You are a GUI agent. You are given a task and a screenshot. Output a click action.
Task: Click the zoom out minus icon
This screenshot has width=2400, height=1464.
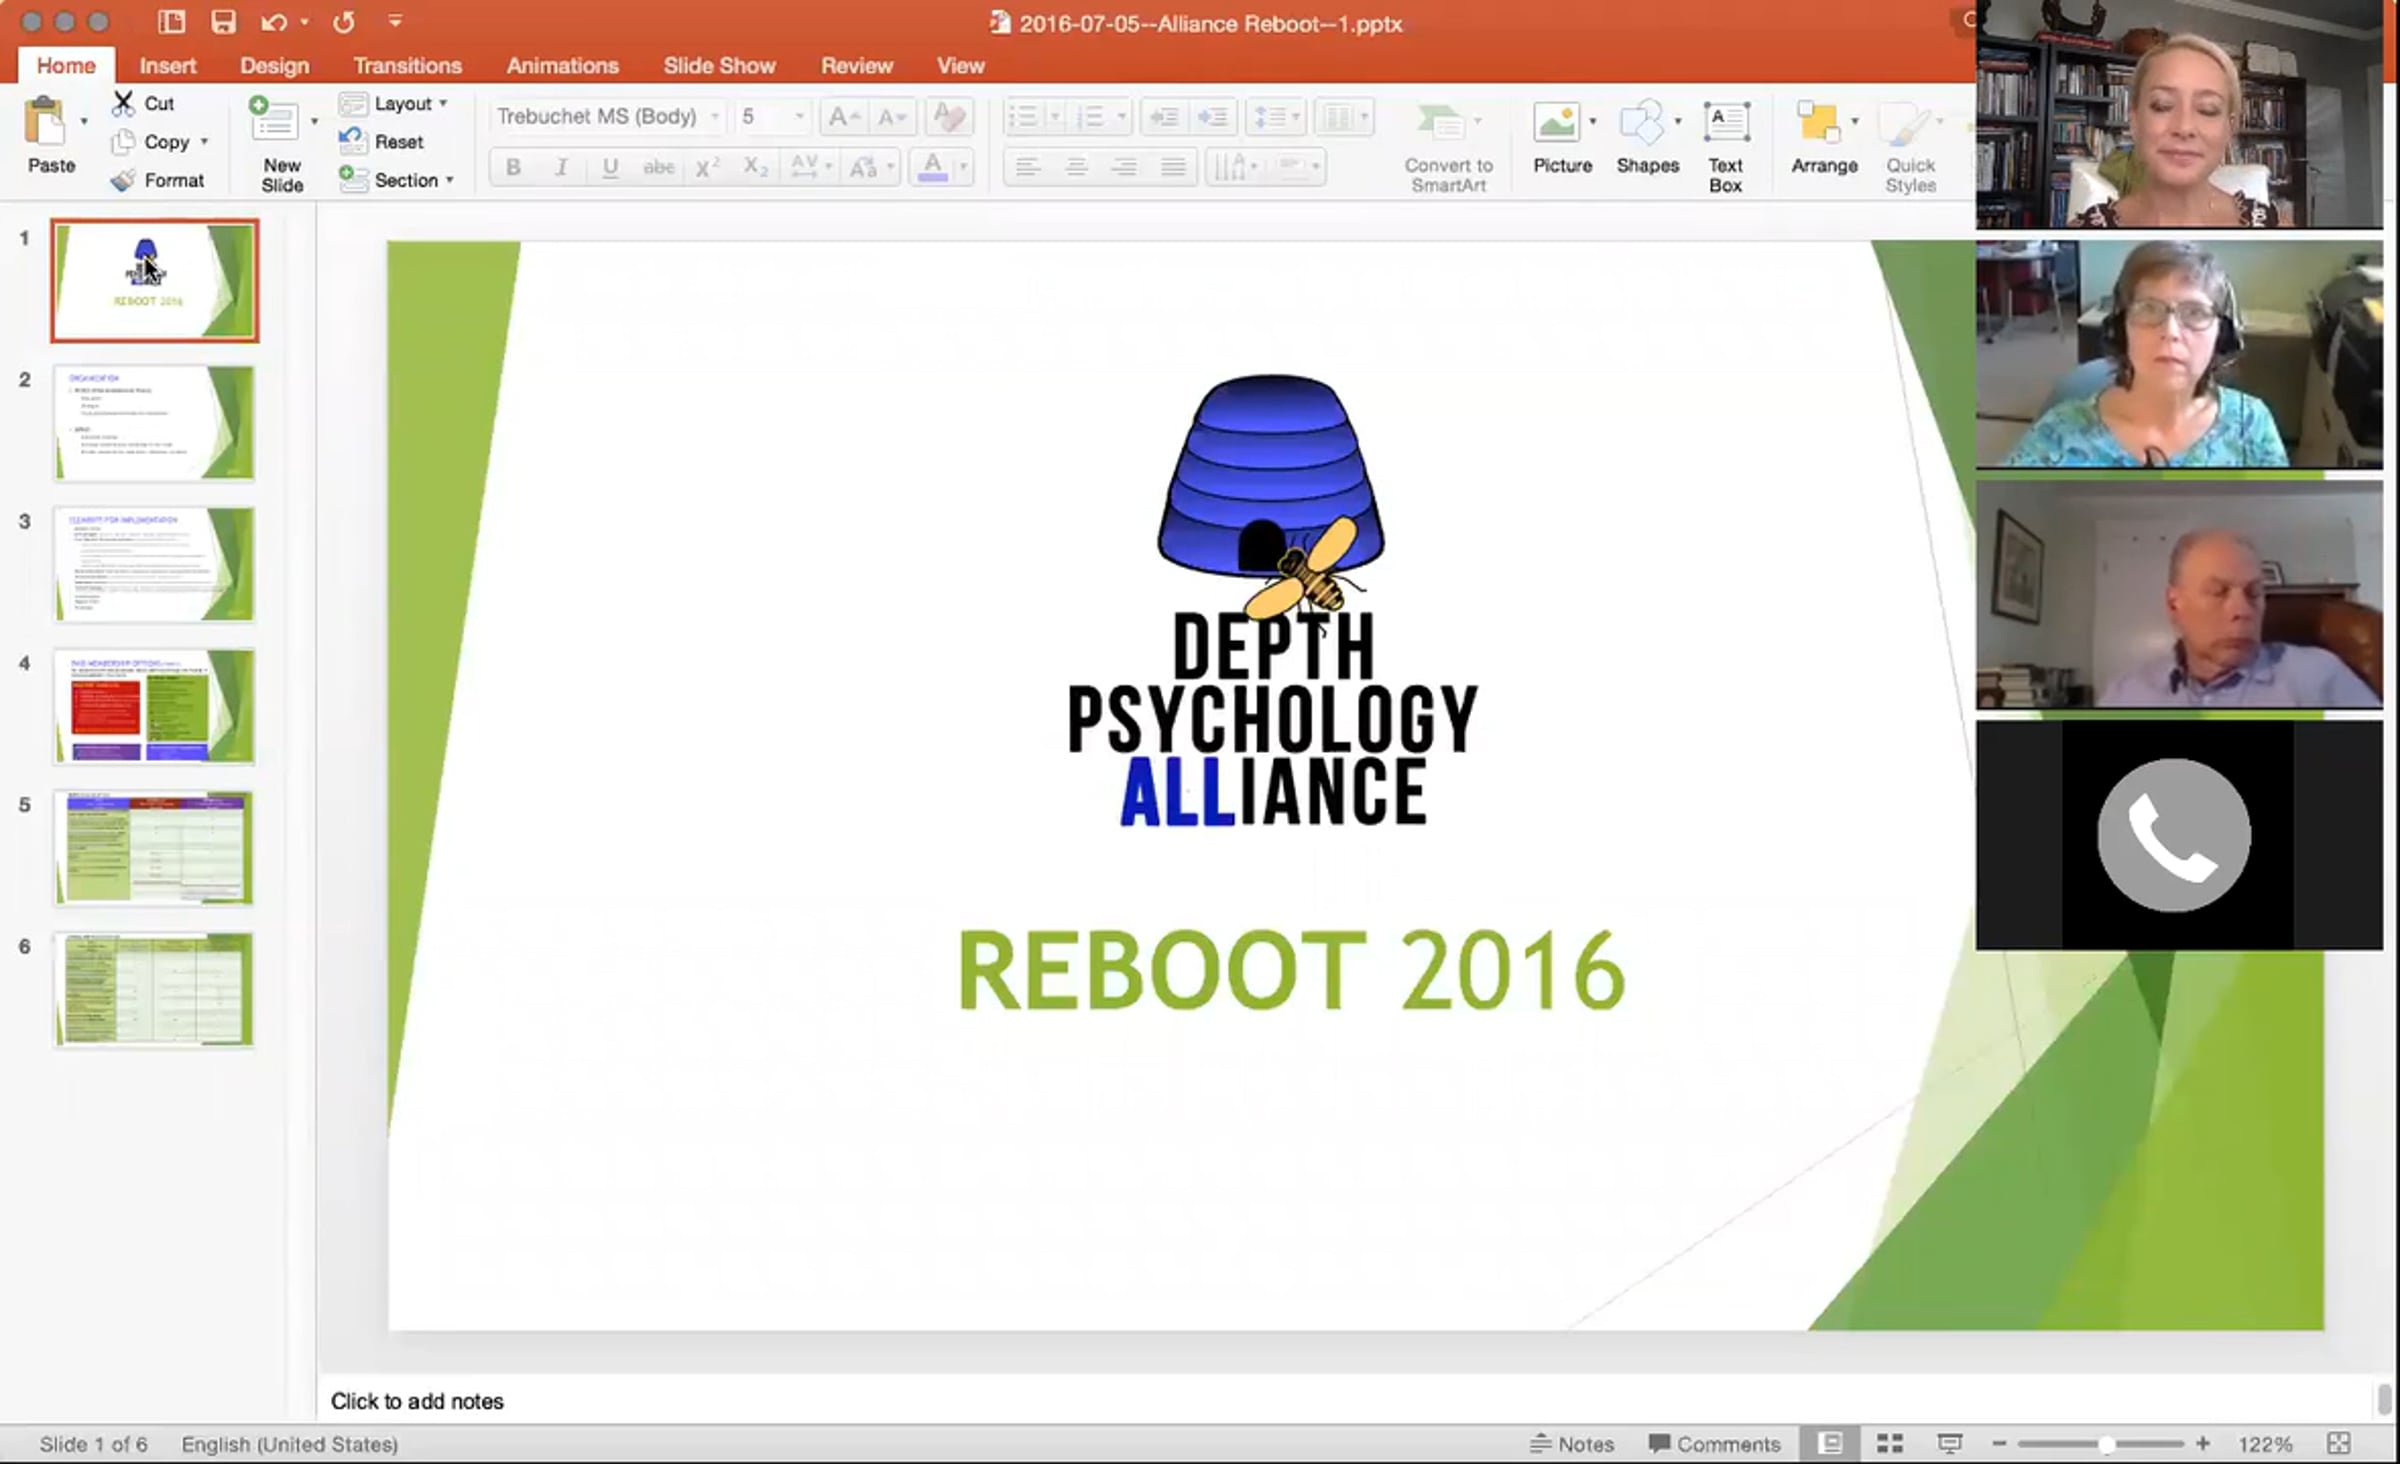pos(1999,1443)
